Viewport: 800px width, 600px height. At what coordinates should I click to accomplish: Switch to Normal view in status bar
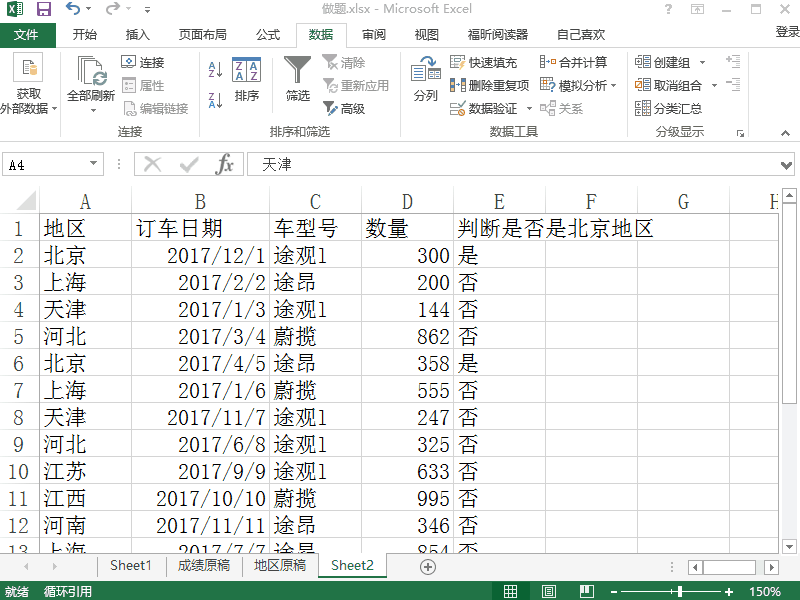point(510,591)
